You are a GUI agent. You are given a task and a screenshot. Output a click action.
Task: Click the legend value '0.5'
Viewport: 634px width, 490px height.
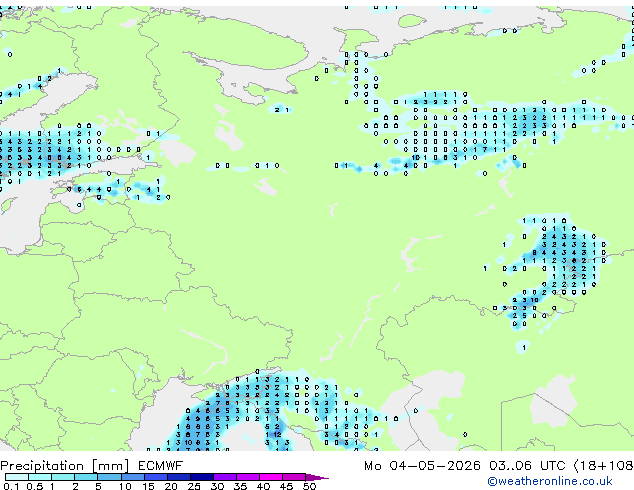pos(35,486)
